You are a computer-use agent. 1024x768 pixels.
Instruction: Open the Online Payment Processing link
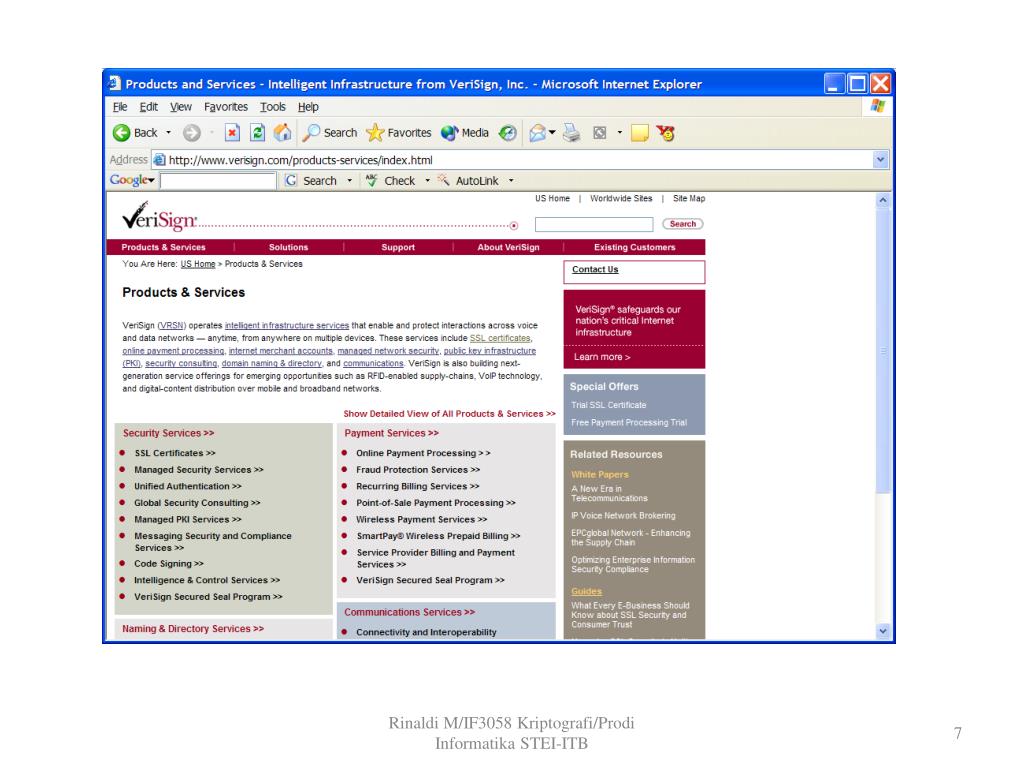pyautogui.click(x=423, y=453)
